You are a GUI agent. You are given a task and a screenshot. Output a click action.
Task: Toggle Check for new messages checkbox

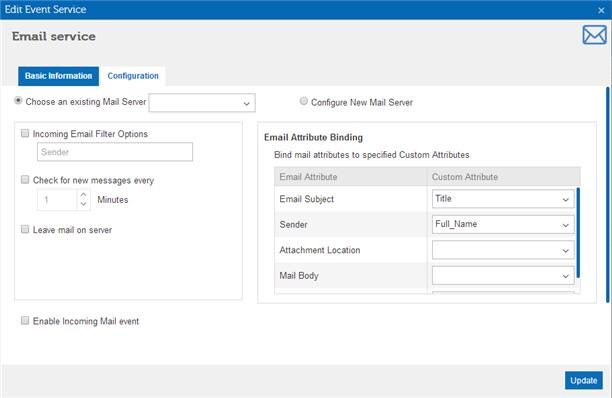pyautogui.click(x=25, y=179)
